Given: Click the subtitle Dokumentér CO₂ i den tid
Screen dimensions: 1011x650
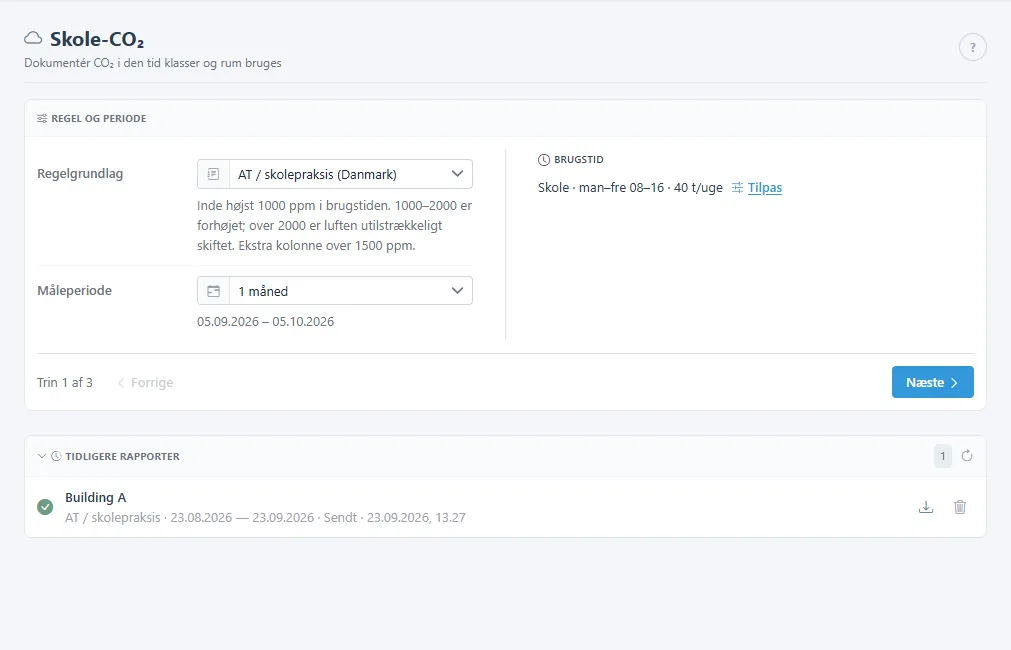Looking at the screenshot, I should (x=153, y=63).
